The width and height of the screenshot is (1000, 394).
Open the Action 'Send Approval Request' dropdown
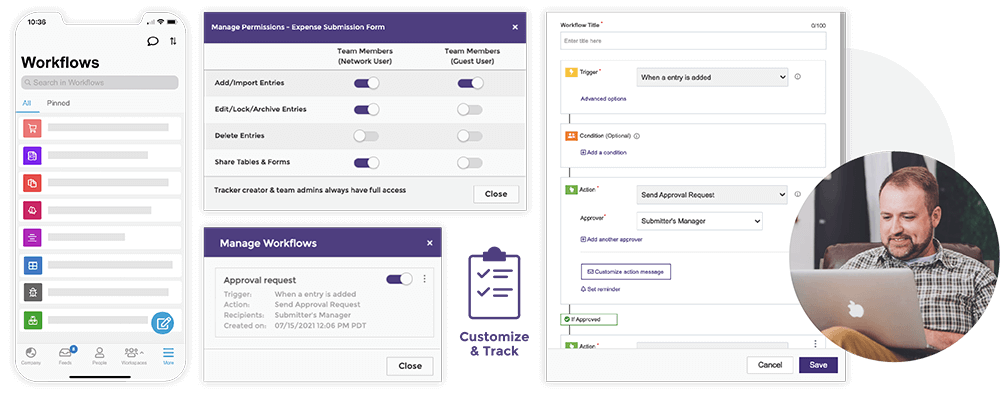pos(712,194)
